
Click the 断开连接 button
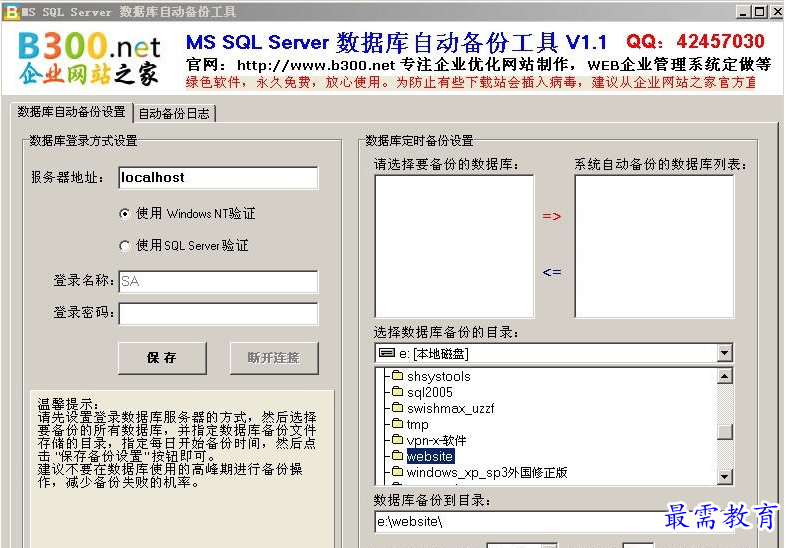coord(274,358)
